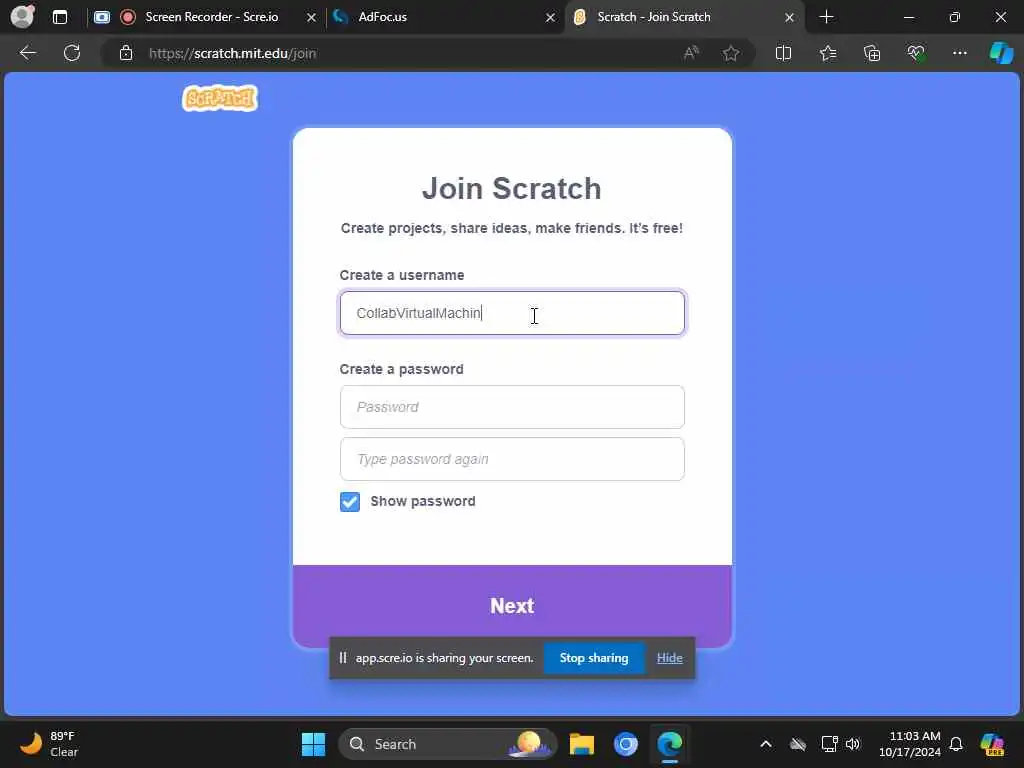Open Split screen icon
The width and height of the screenshot is (1024, 768).
pyautogui.click(x=783, y=53)
